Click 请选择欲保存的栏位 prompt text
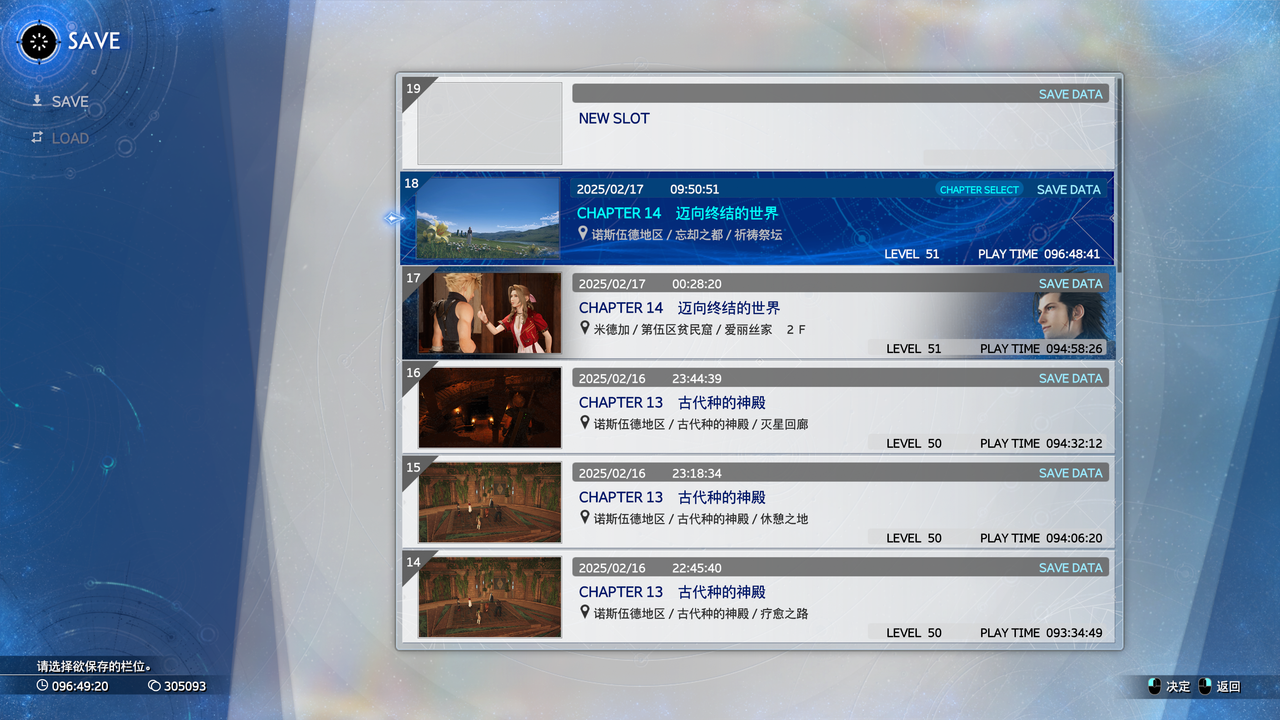This screenshot has width=1280, height=720. [x=94, y=666]
